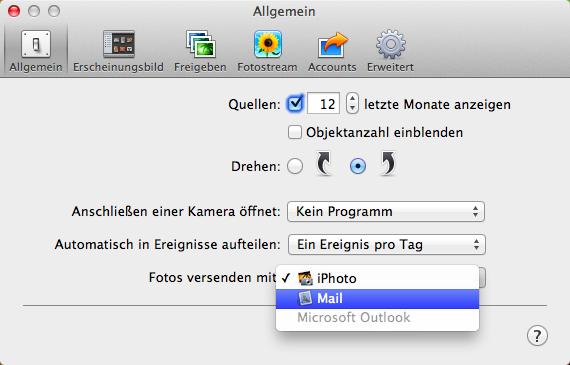Open the help question mark button
Image resolution: width=570 pixels, height=365 pixels.
[x=537, y=336]
